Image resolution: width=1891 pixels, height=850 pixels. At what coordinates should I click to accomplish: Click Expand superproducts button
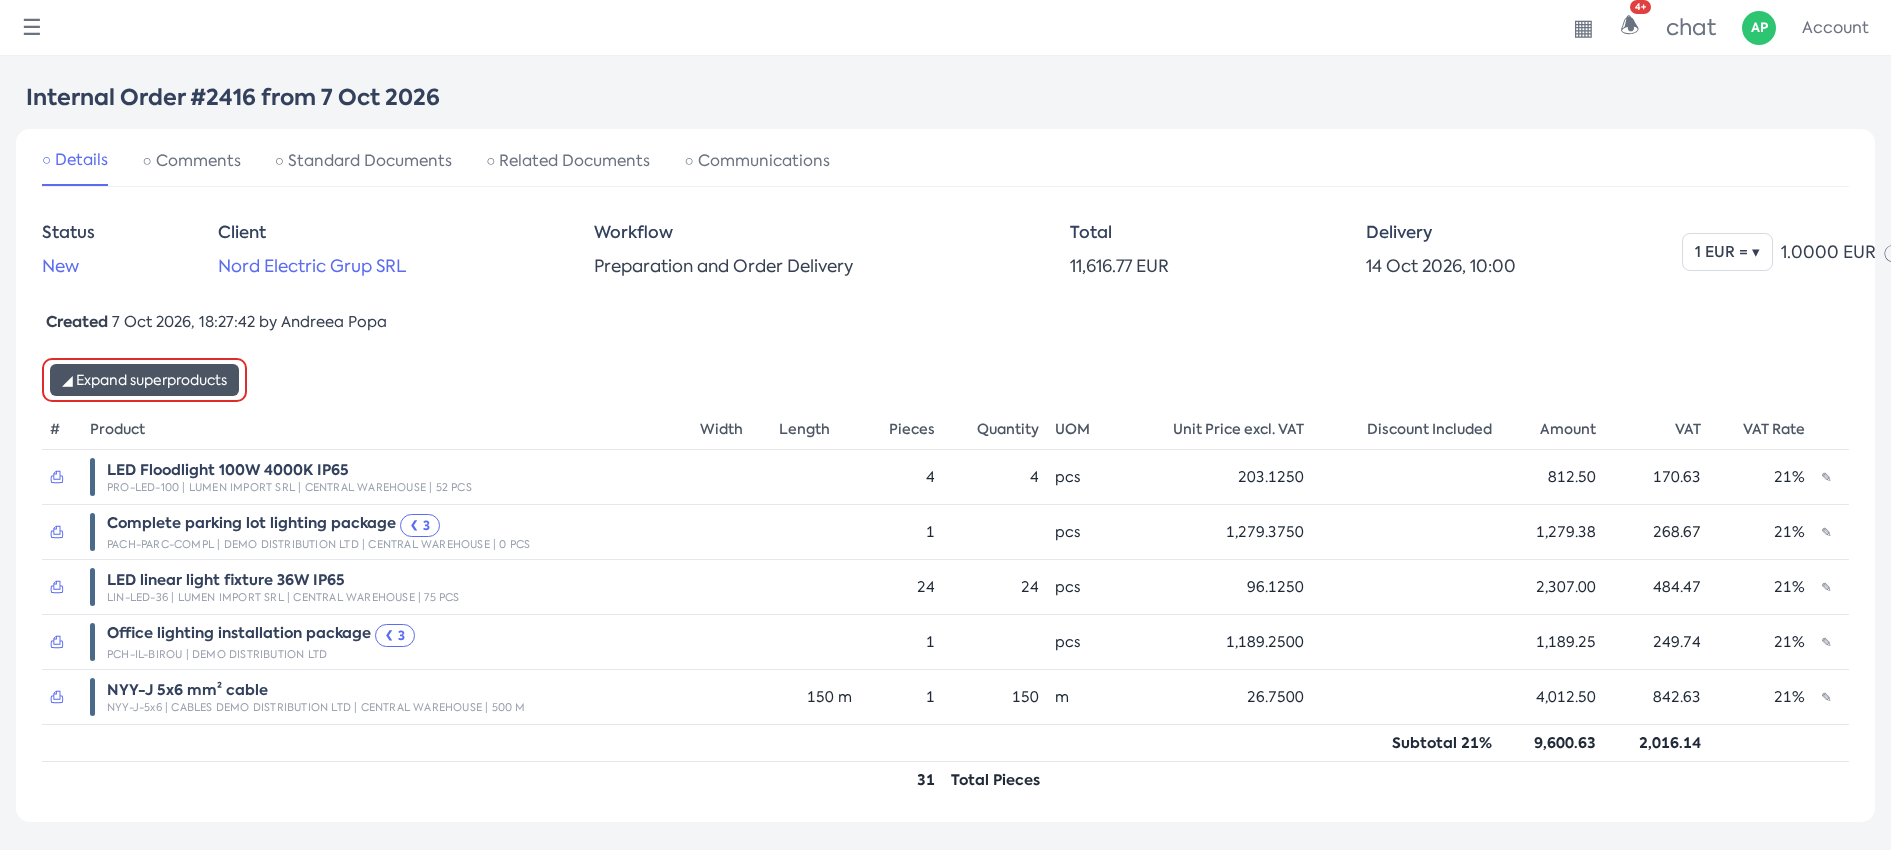[x=144, y=380]
